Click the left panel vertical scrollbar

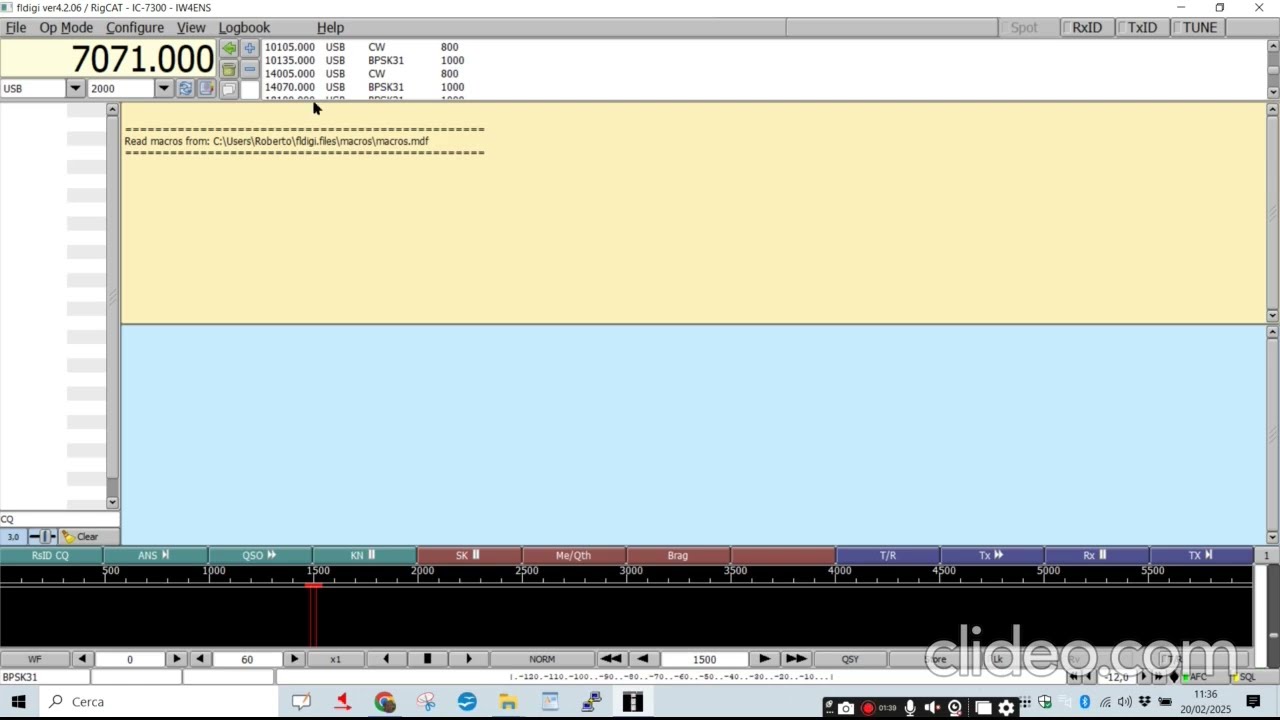[112, 306]
